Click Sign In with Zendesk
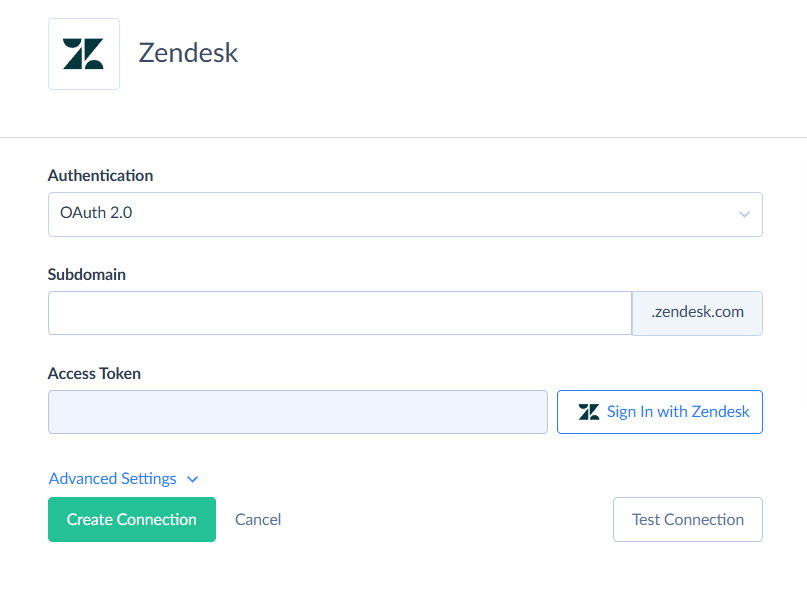The width and height of the screenshot is (807, 597). coord(659,411)
